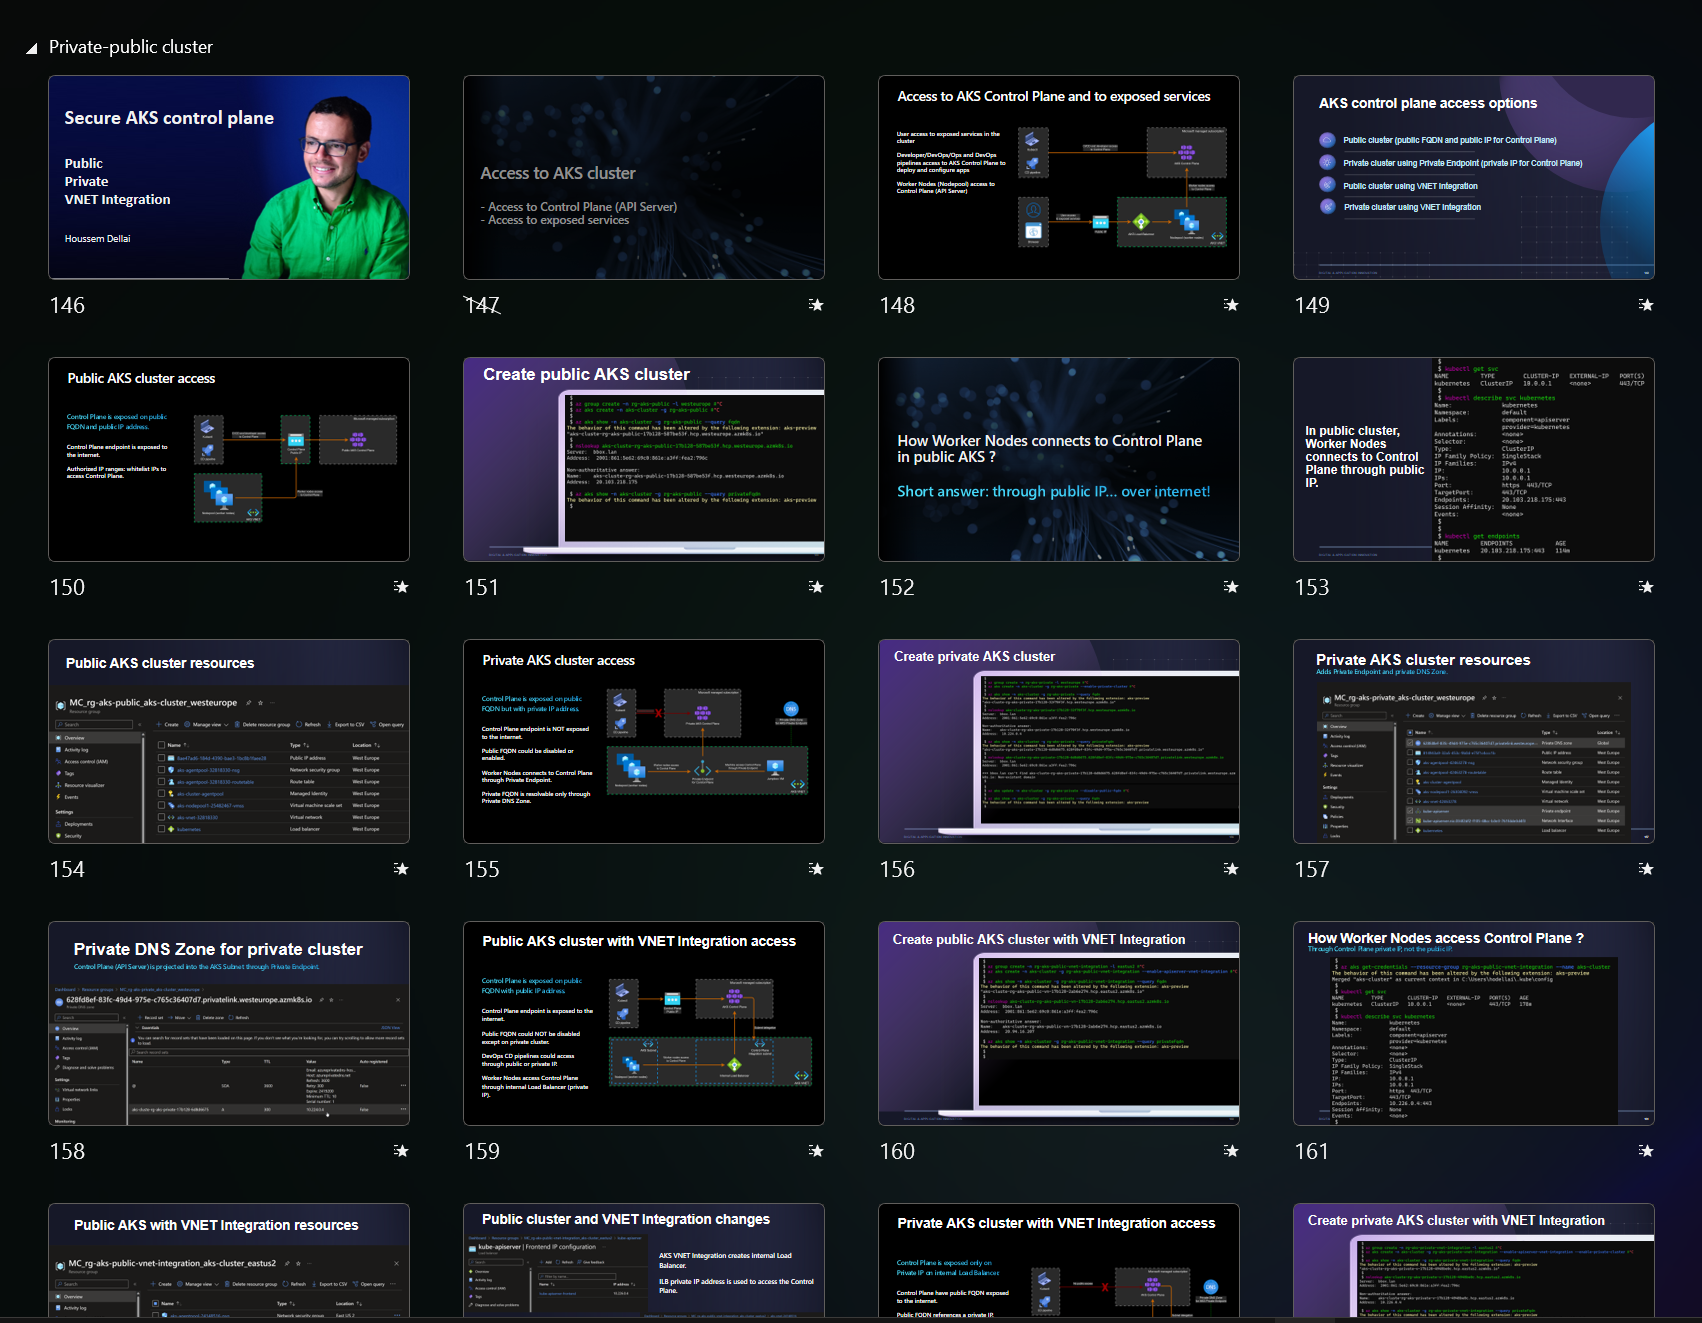Select Public cluster and VNET Integration changes slide

coord(644,1260)
